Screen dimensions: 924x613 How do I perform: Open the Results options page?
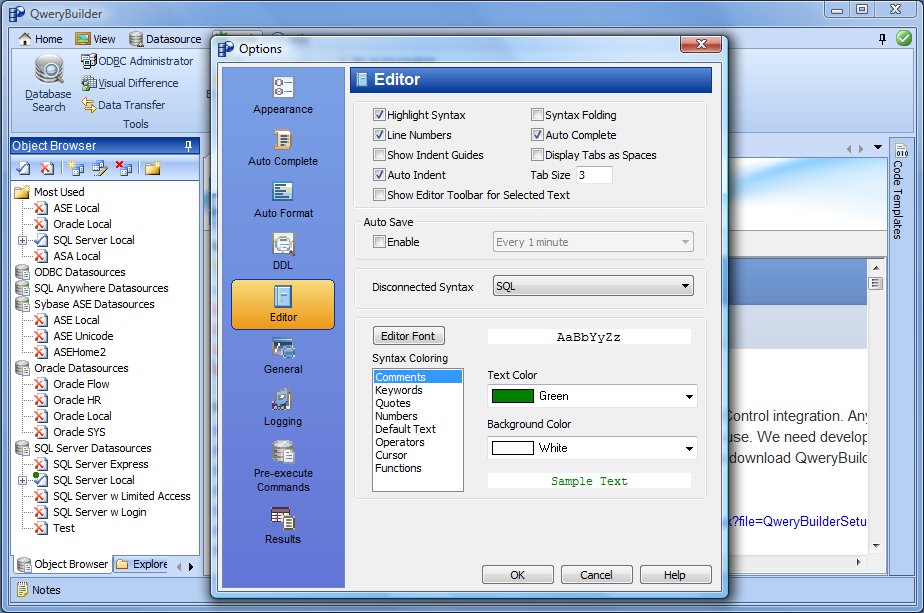click(x=283, y=526)
